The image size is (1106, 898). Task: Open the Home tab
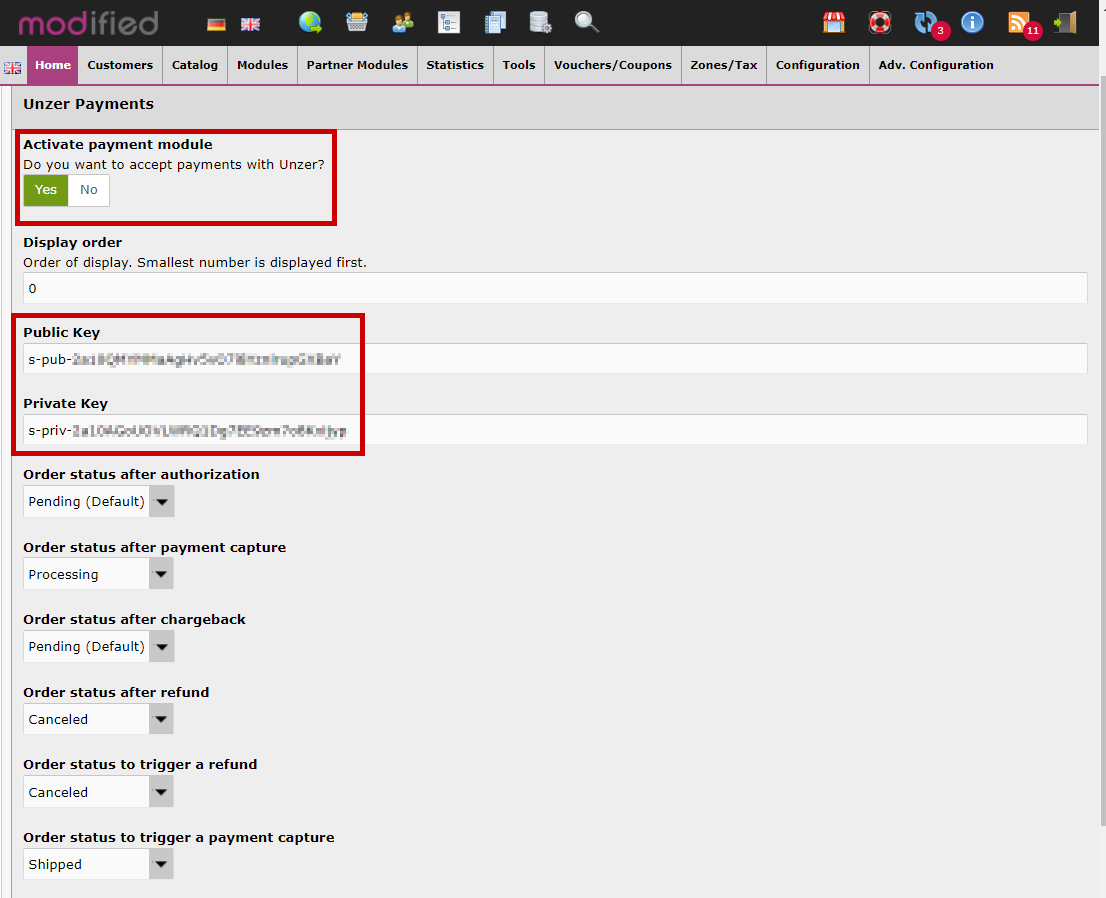click(x=53, y=65)
